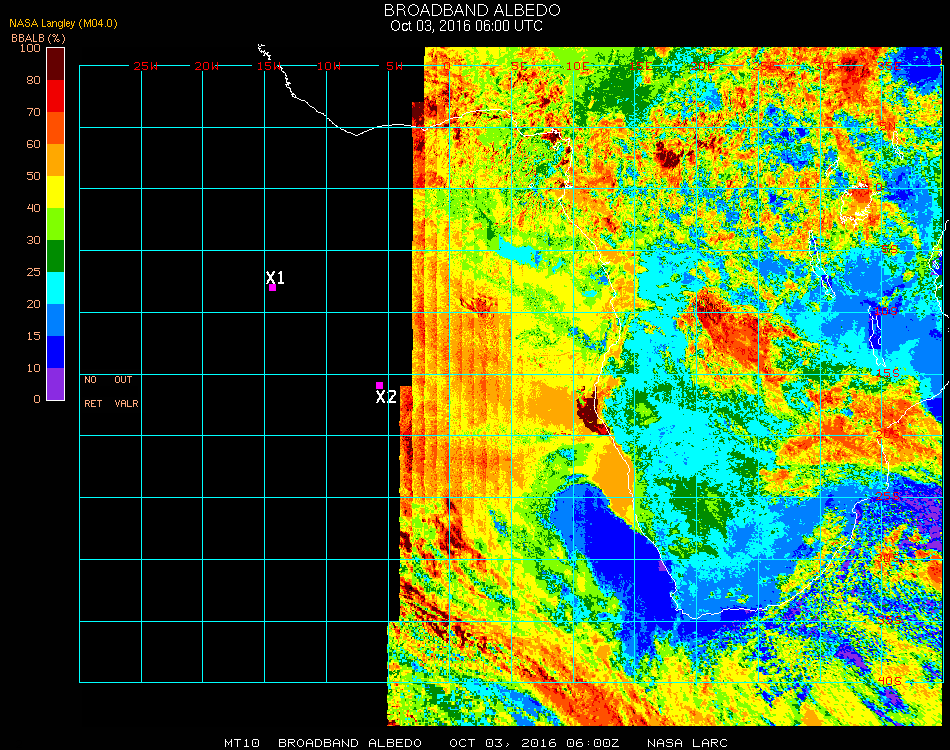Select the cyan 20-25 colorbar segment
The height and width of the screenshot is (750, 950).
(55, 288)
